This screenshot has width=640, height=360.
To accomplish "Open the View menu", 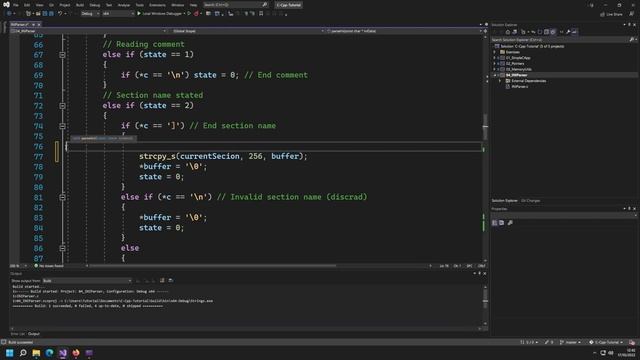I will (x=39, y=5).
